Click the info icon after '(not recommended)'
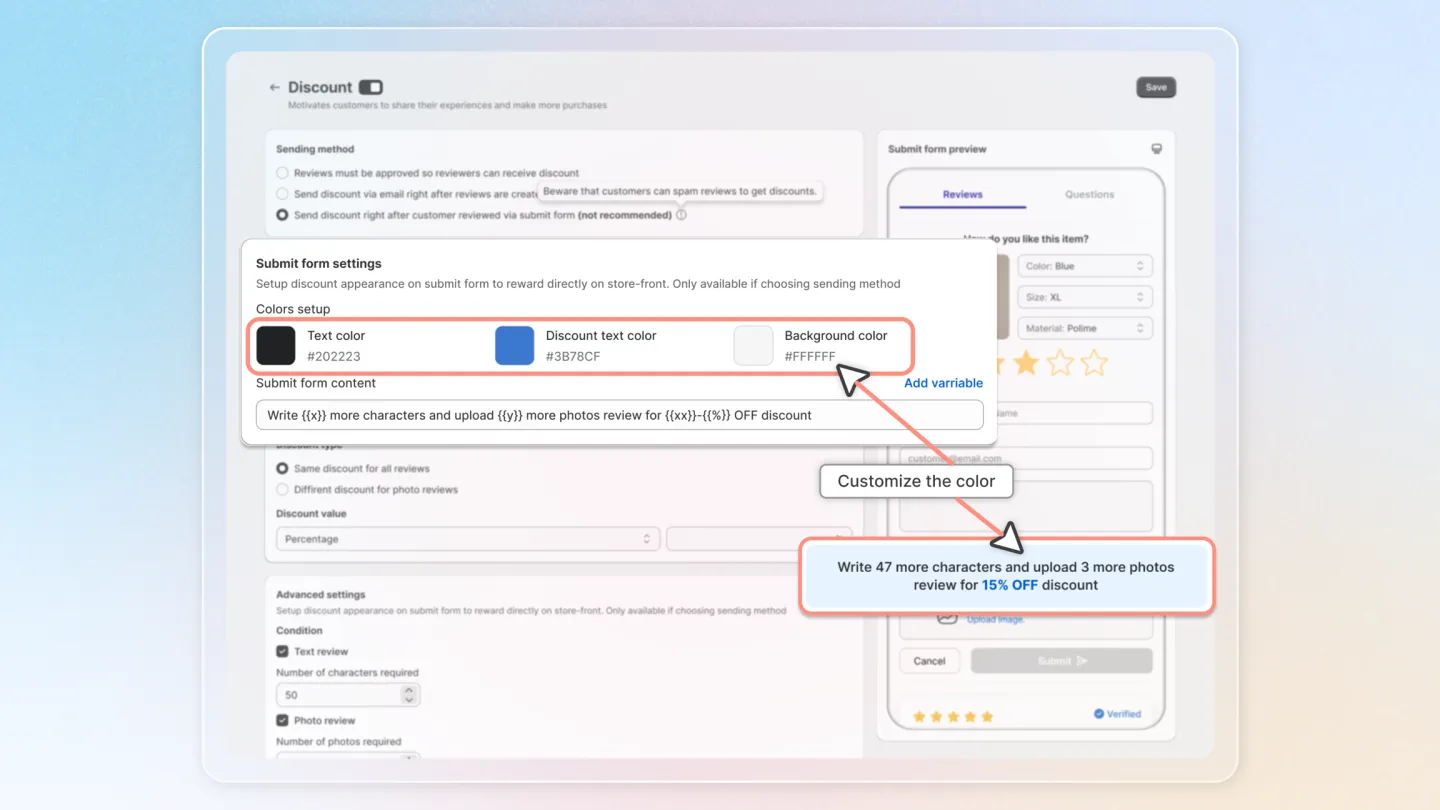1440x810 pixels. click(681, 215)
